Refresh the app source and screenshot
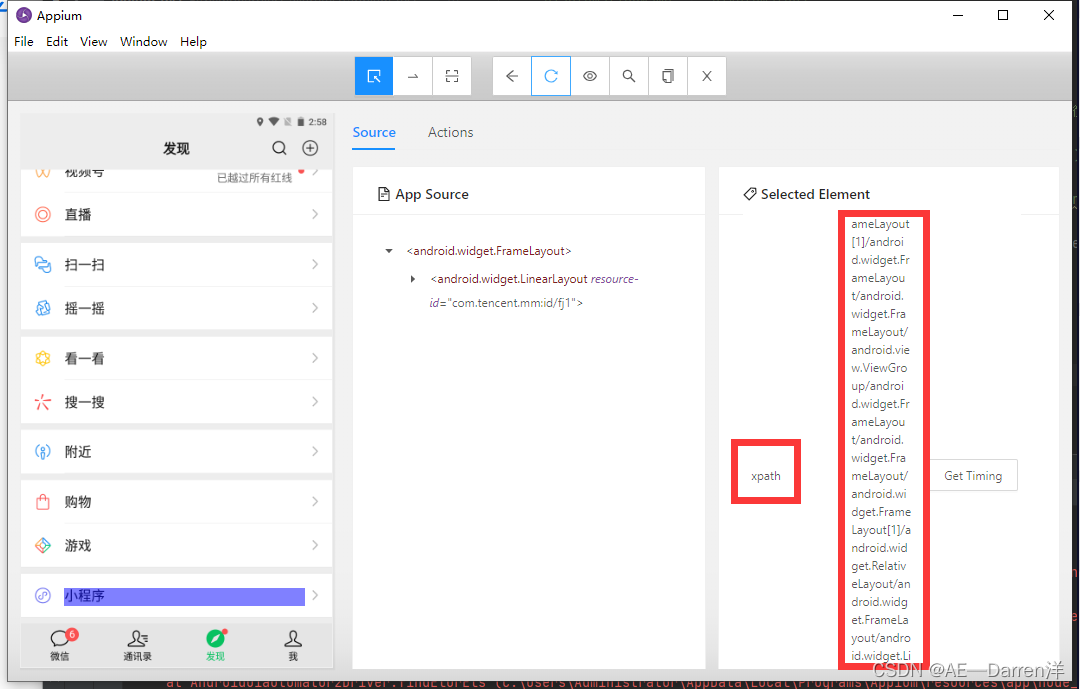1080x689 pixels. [550, 76]
